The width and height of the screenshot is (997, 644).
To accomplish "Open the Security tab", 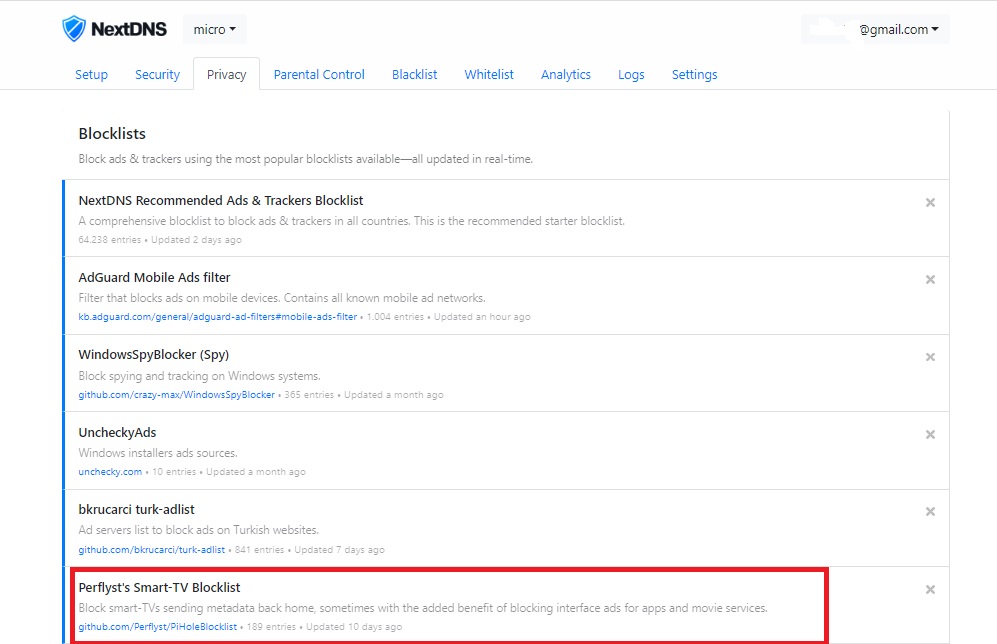I will tap(158, 74).
